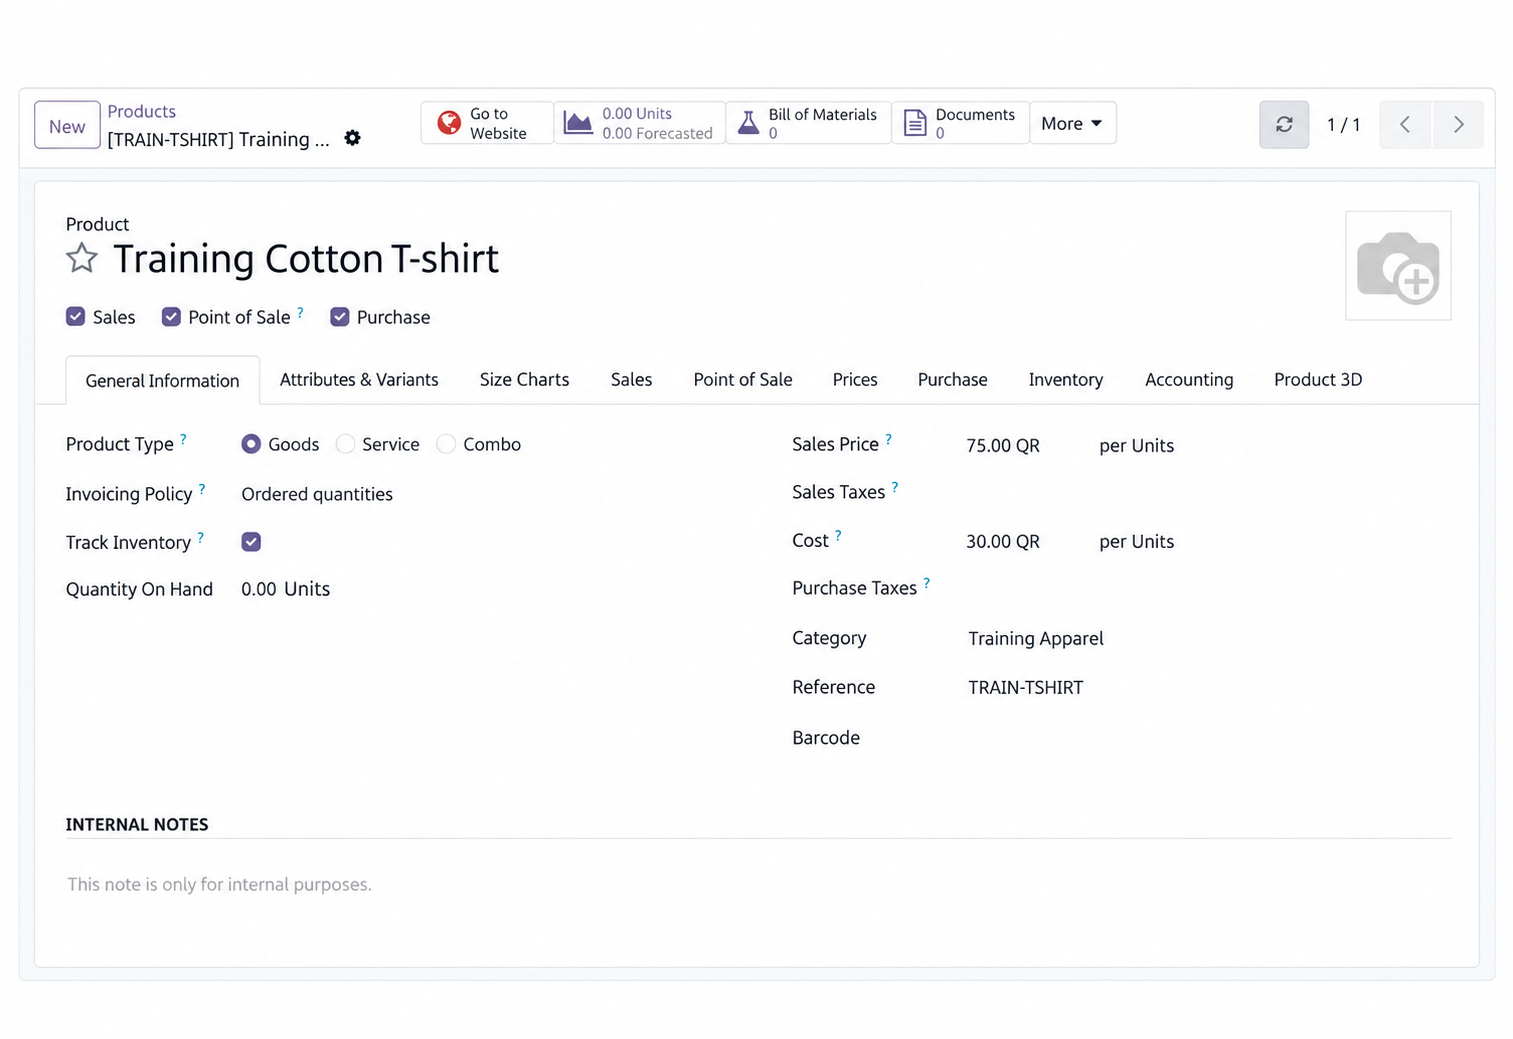Mark product as favorite with star icon
Screen dimensions: 1513x1039
coord(82,259)
